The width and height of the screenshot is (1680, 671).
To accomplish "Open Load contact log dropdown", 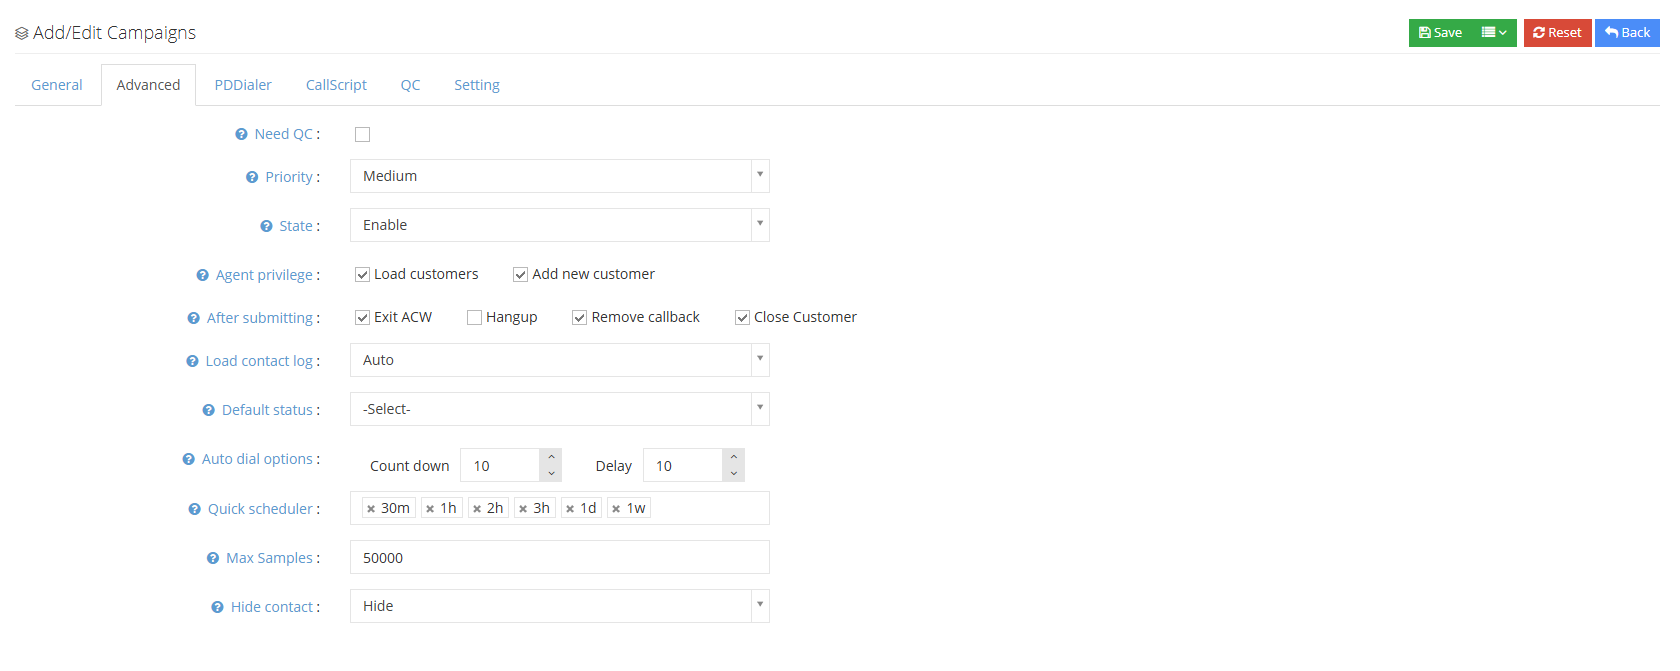I will (x=560, y=360).
